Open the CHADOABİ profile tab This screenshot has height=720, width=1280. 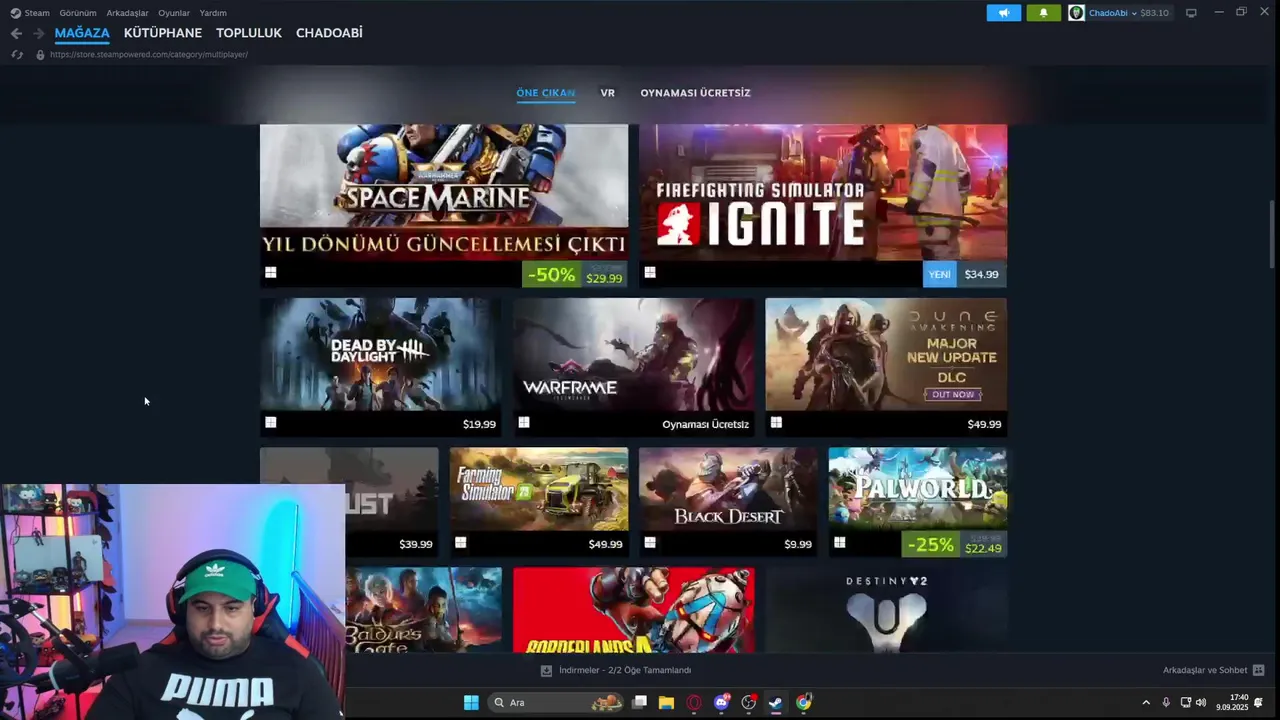pos(329,33)
